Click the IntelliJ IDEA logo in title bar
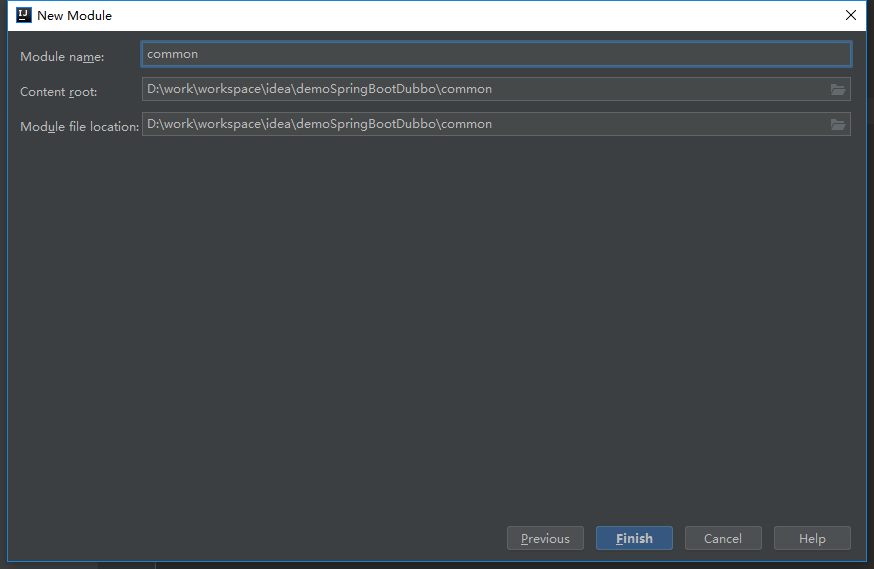This screenshot has width=874, height=569. pyautogui.click(x=23, y=15)
